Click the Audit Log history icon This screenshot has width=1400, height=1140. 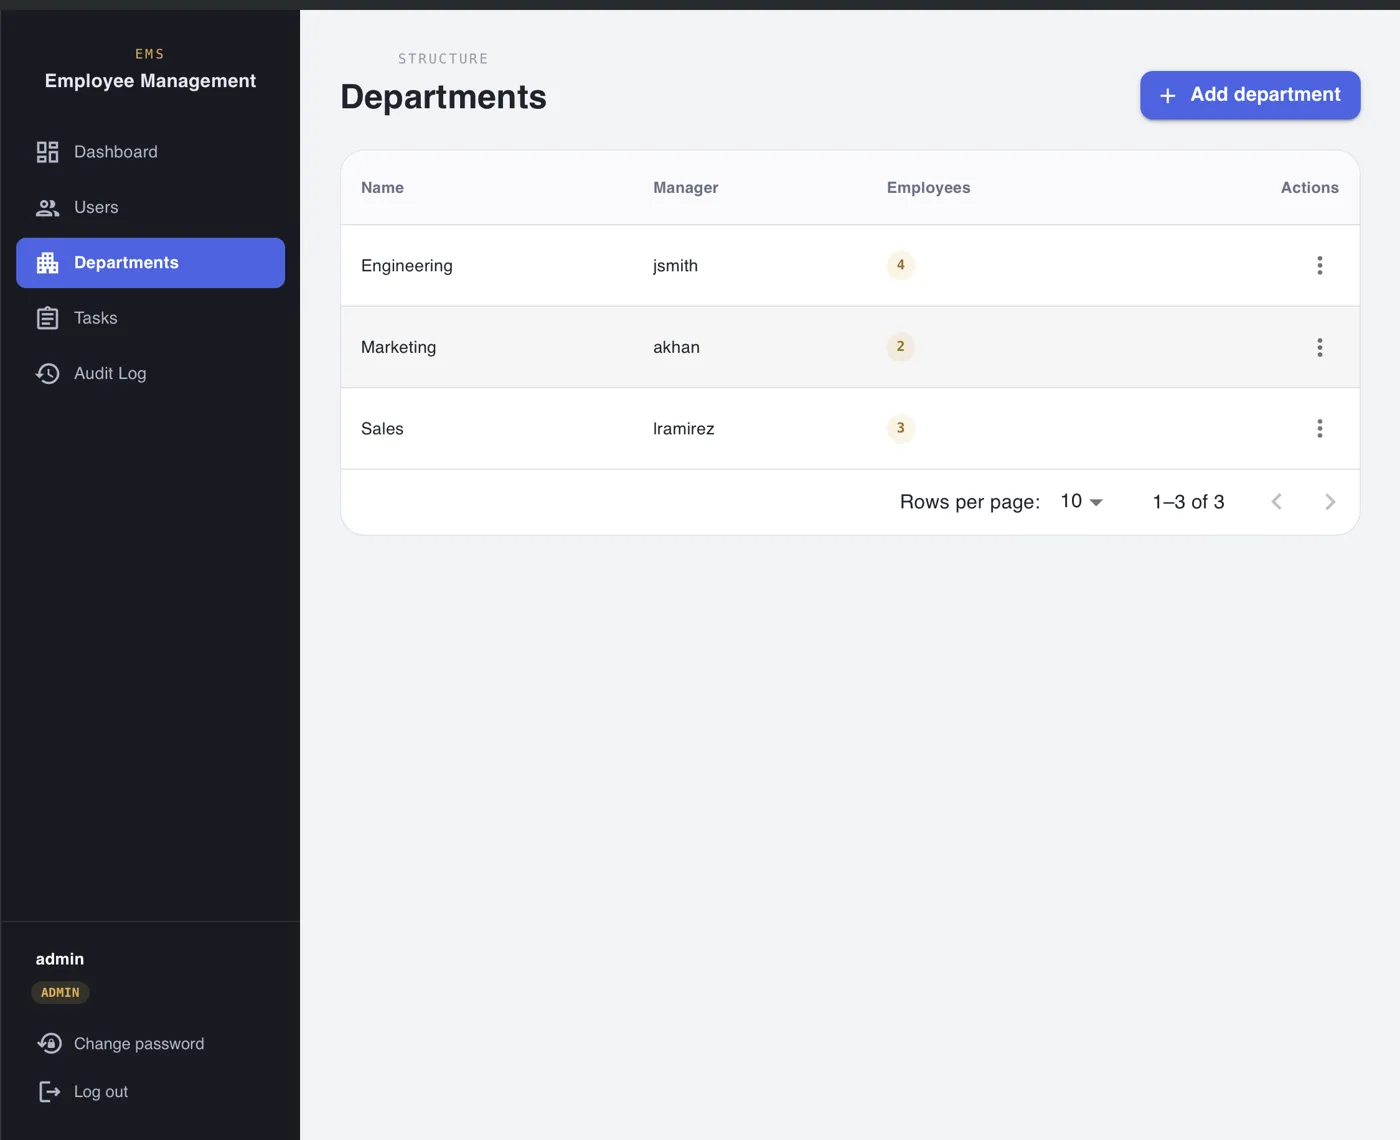tap(47, 374)
